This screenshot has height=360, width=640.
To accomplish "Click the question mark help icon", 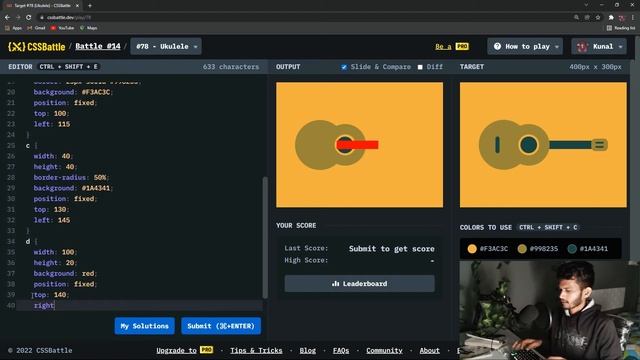I will tap(497, 47).
